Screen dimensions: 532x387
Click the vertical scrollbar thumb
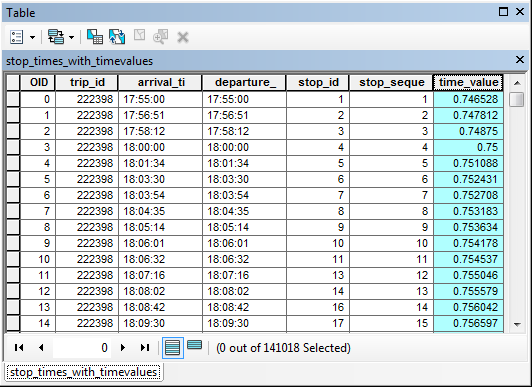[517, 99]
